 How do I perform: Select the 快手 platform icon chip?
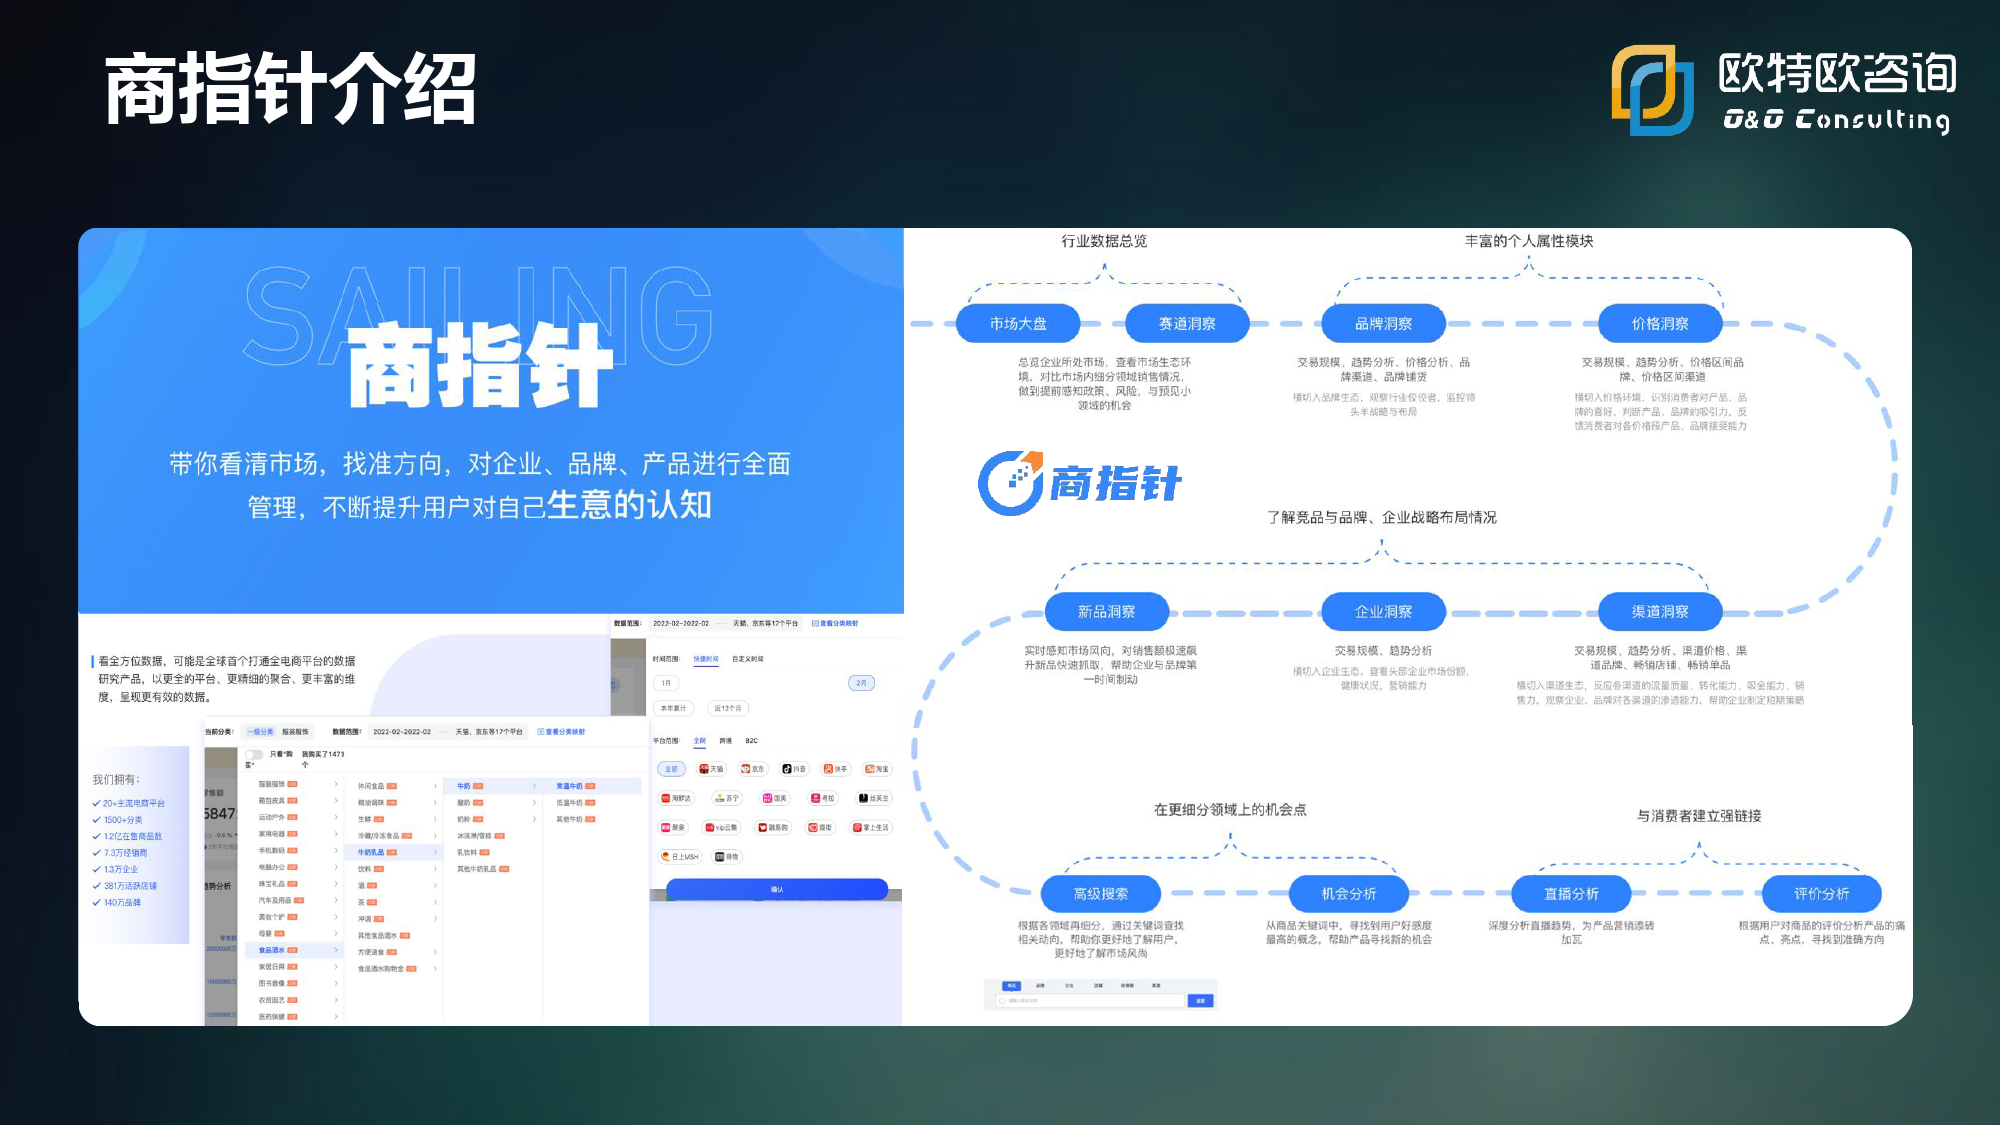(835, 769)
